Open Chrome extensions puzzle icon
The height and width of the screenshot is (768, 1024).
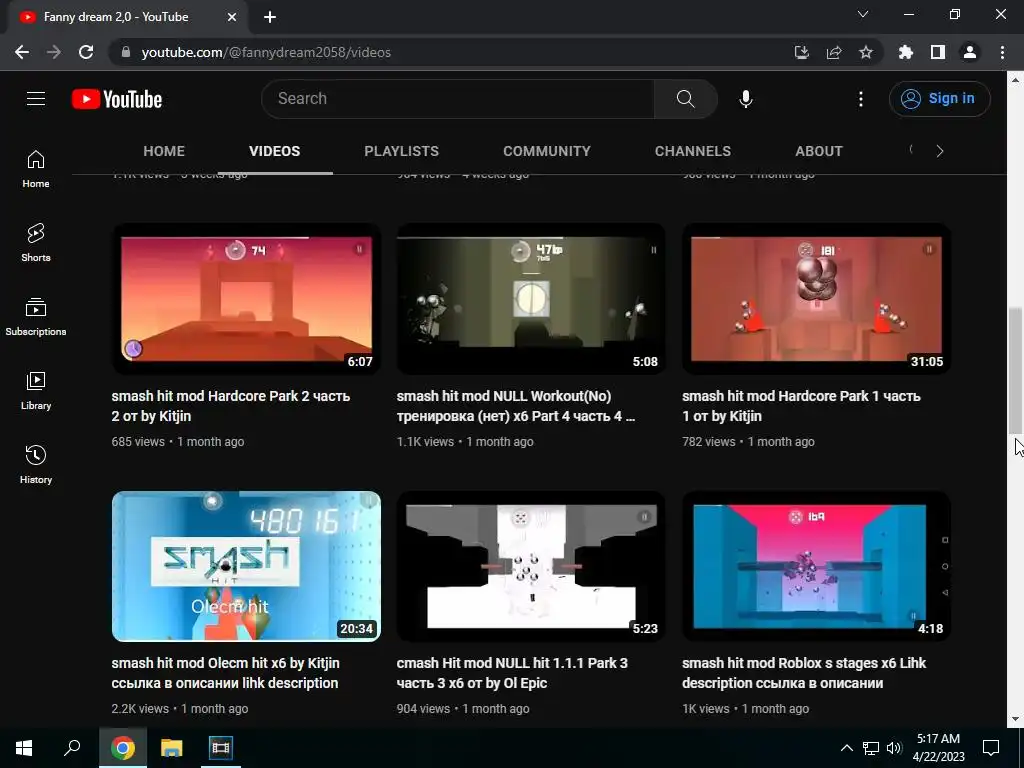click(905, 52)
